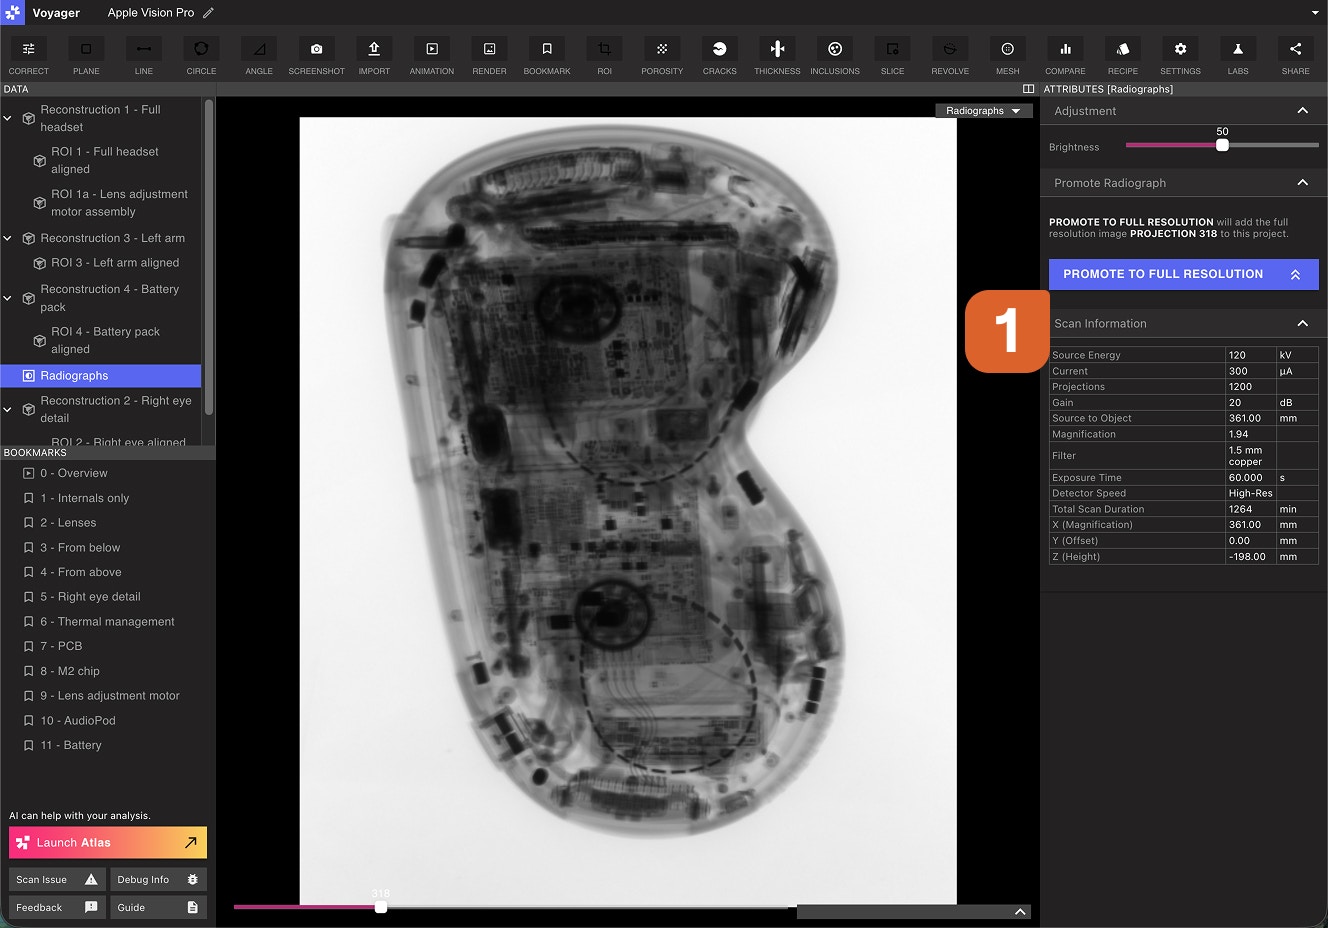
Task: Select the ROI crop tool
Action: 604,50
